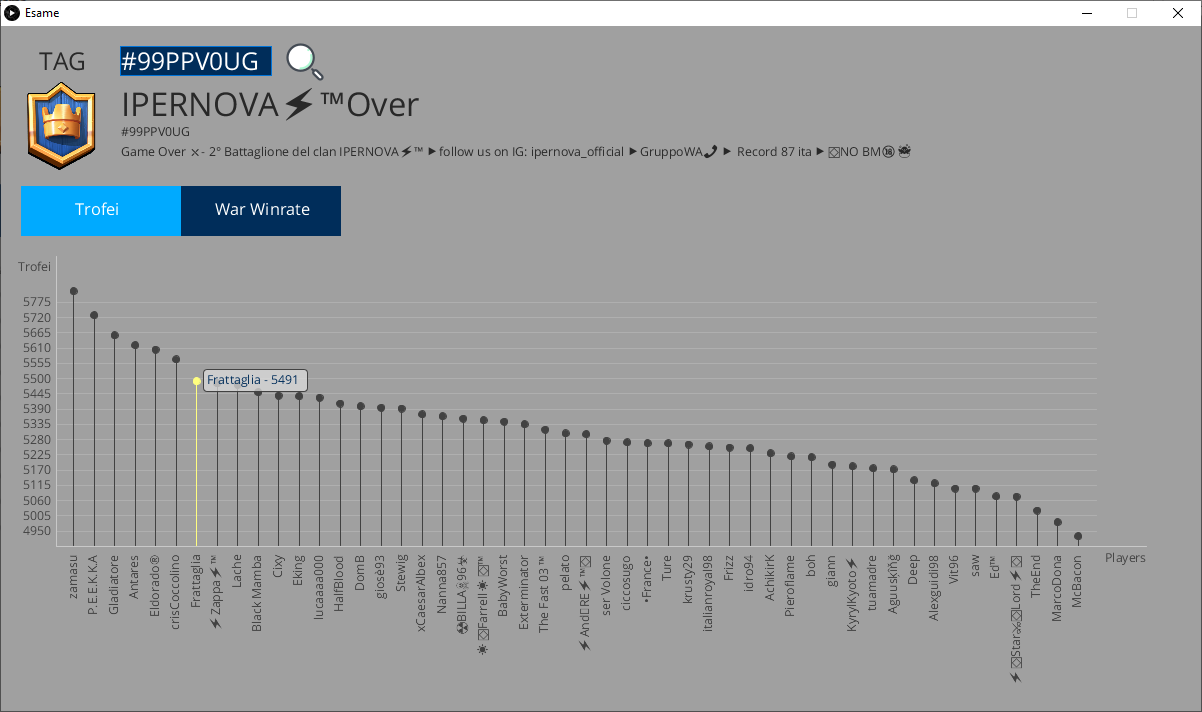This screenshot has width=1202, height=712.
Task: Click the Antares data point
Action: click(x=135, y=345)
